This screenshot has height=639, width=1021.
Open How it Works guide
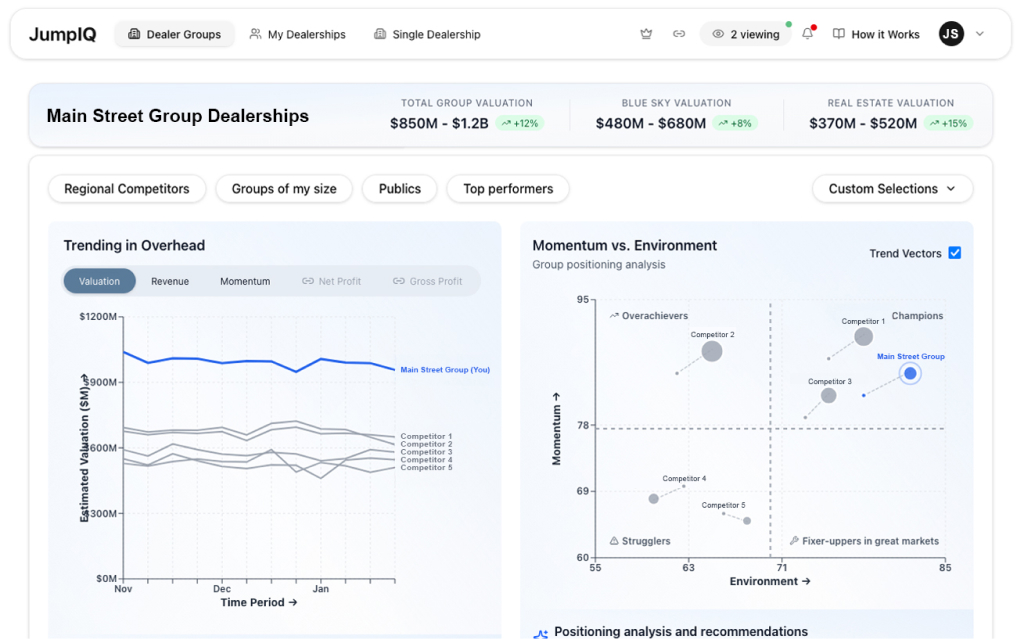point(876,34)
